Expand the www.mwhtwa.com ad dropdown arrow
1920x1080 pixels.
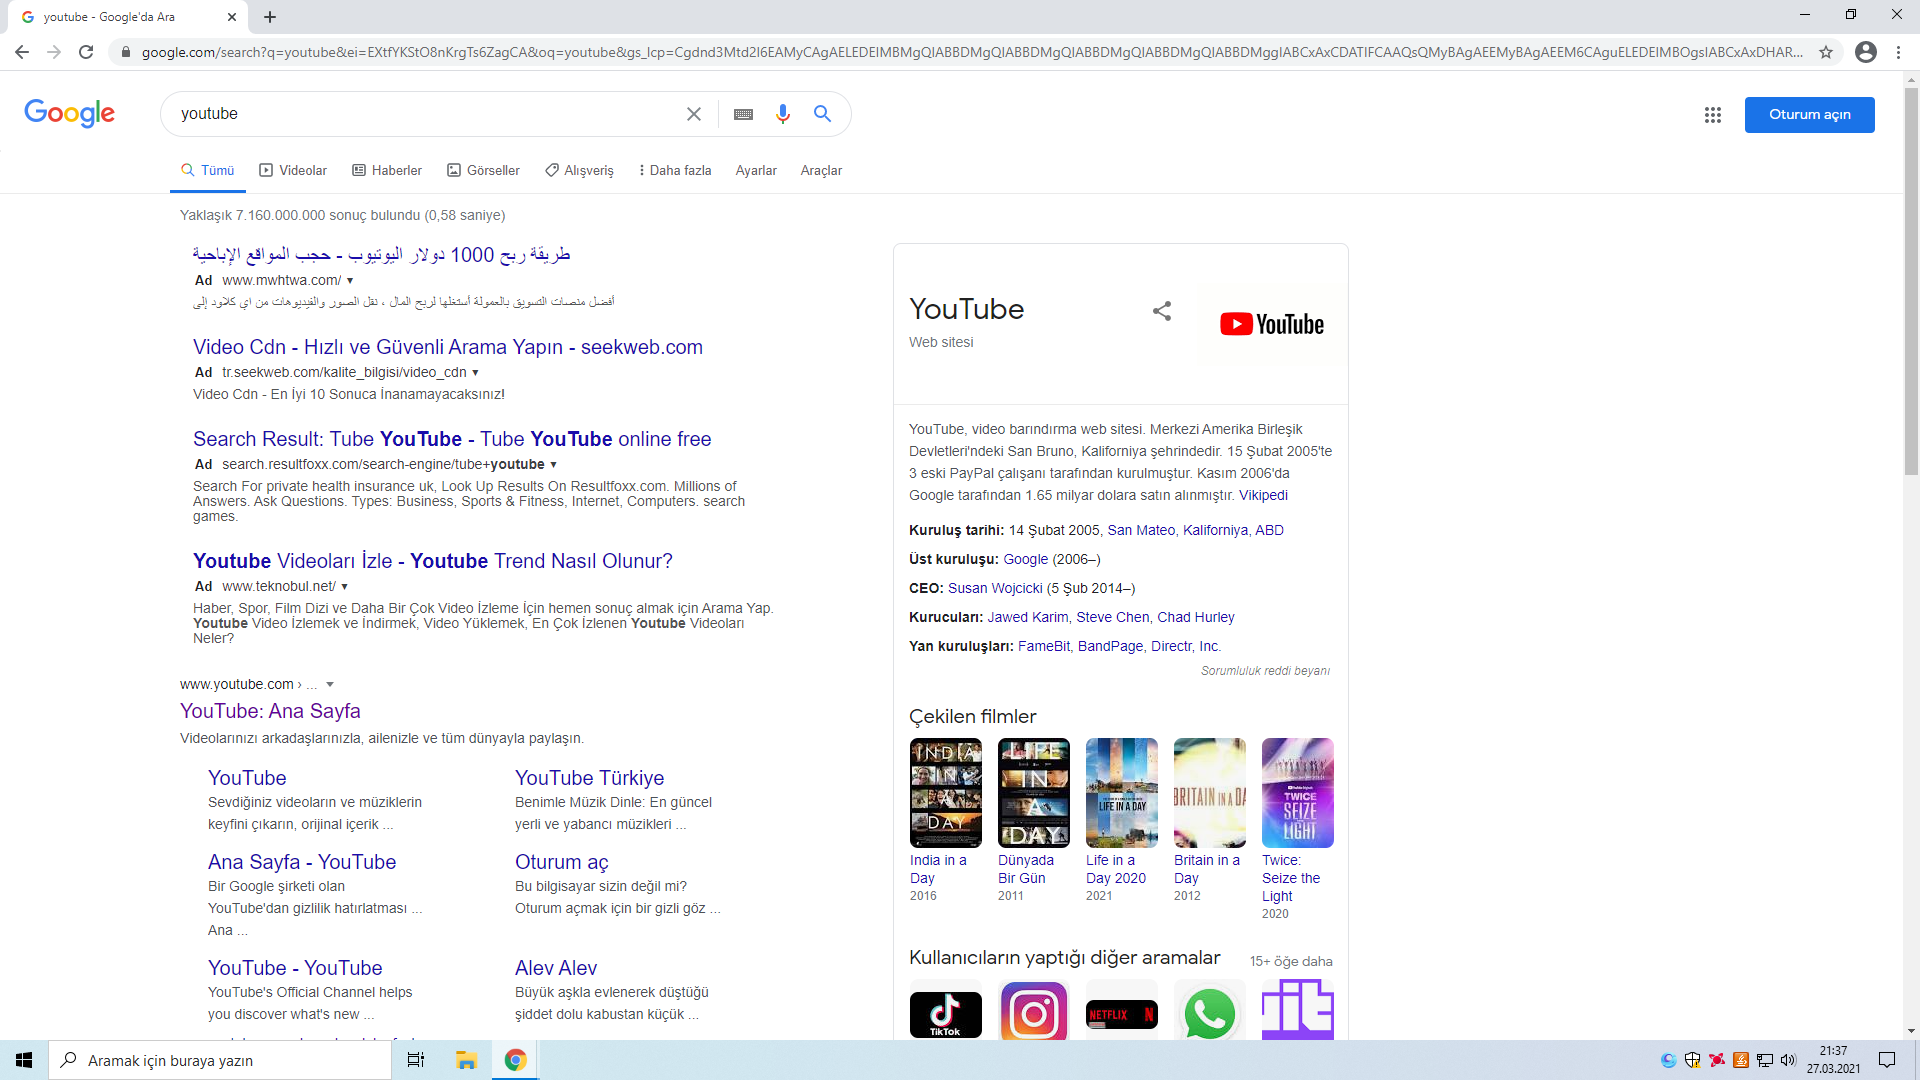350,281
